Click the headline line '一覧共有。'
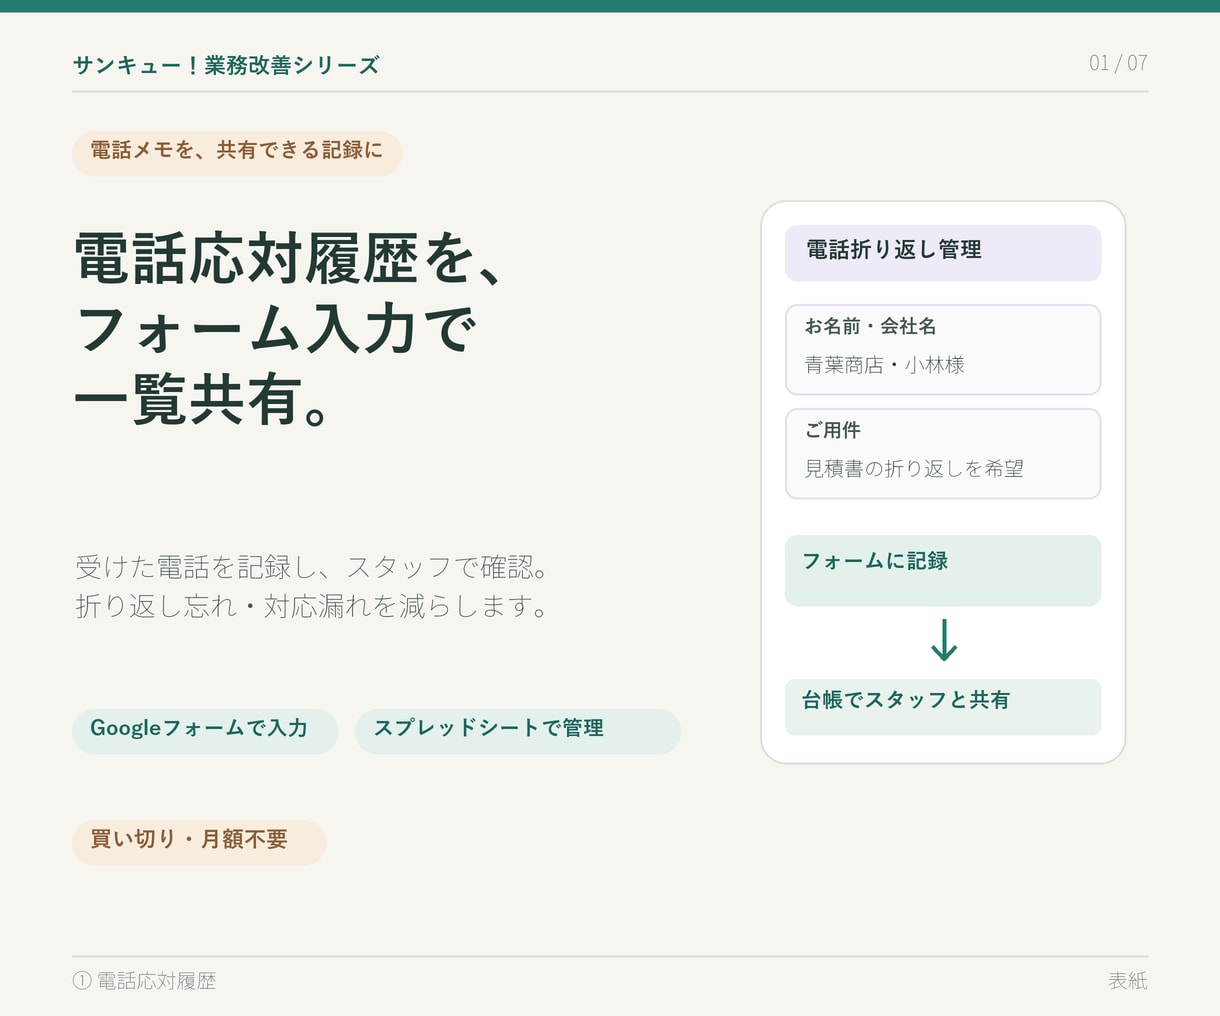 (x=203, y=399)
